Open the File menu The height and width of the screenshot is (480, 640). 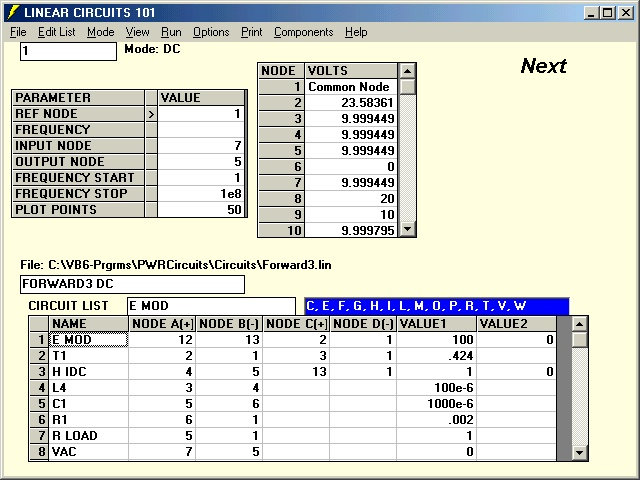tap(18, 32)
